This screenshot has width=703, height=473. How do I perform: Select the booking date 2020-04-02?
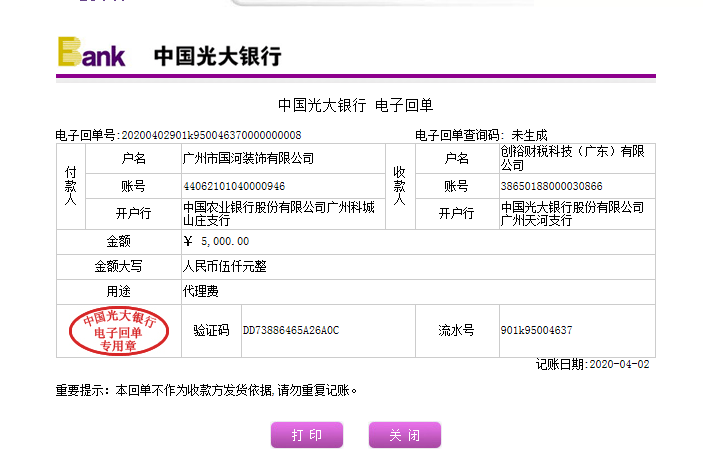[619, 364]
